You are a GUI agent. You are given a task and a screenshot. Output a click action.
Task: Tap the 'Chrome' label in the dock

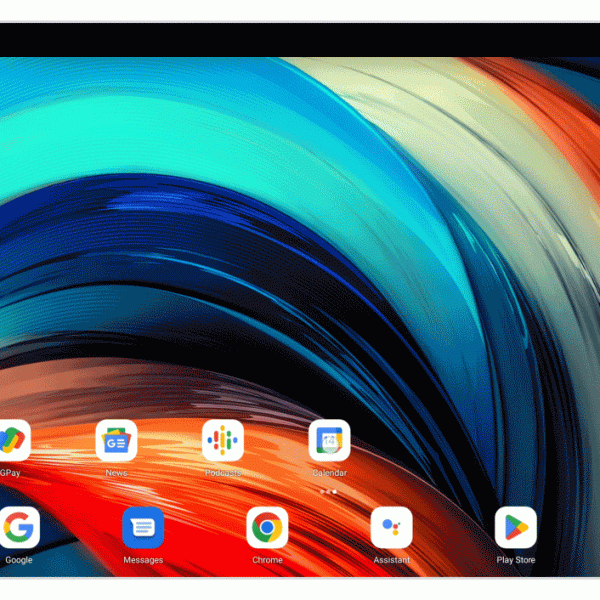[x=267, y=560]
